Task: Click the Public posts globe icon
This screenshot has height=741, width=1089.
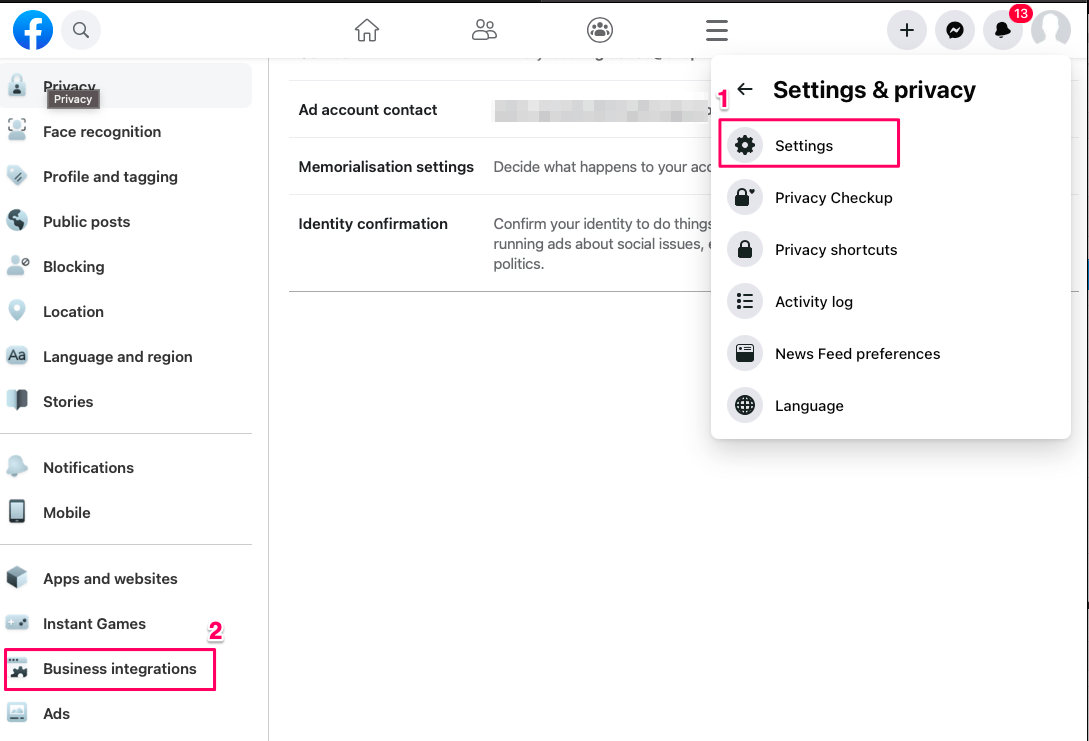Action: coord(17,221)
